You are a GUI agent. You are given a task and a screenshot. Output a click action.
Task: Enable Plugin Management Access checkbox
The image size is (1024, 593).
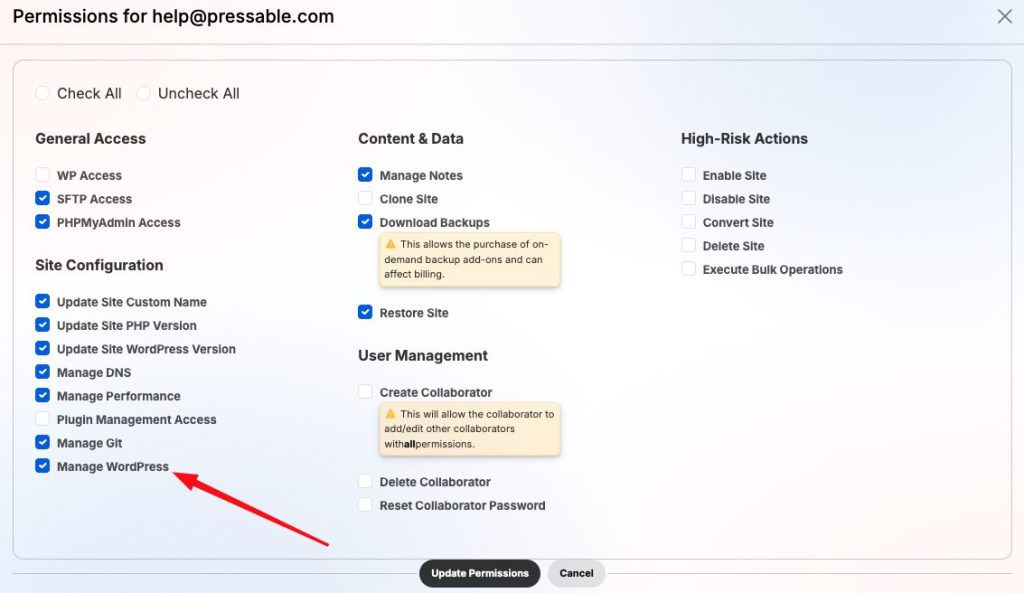pyautogui.click(x=43, y=419)
